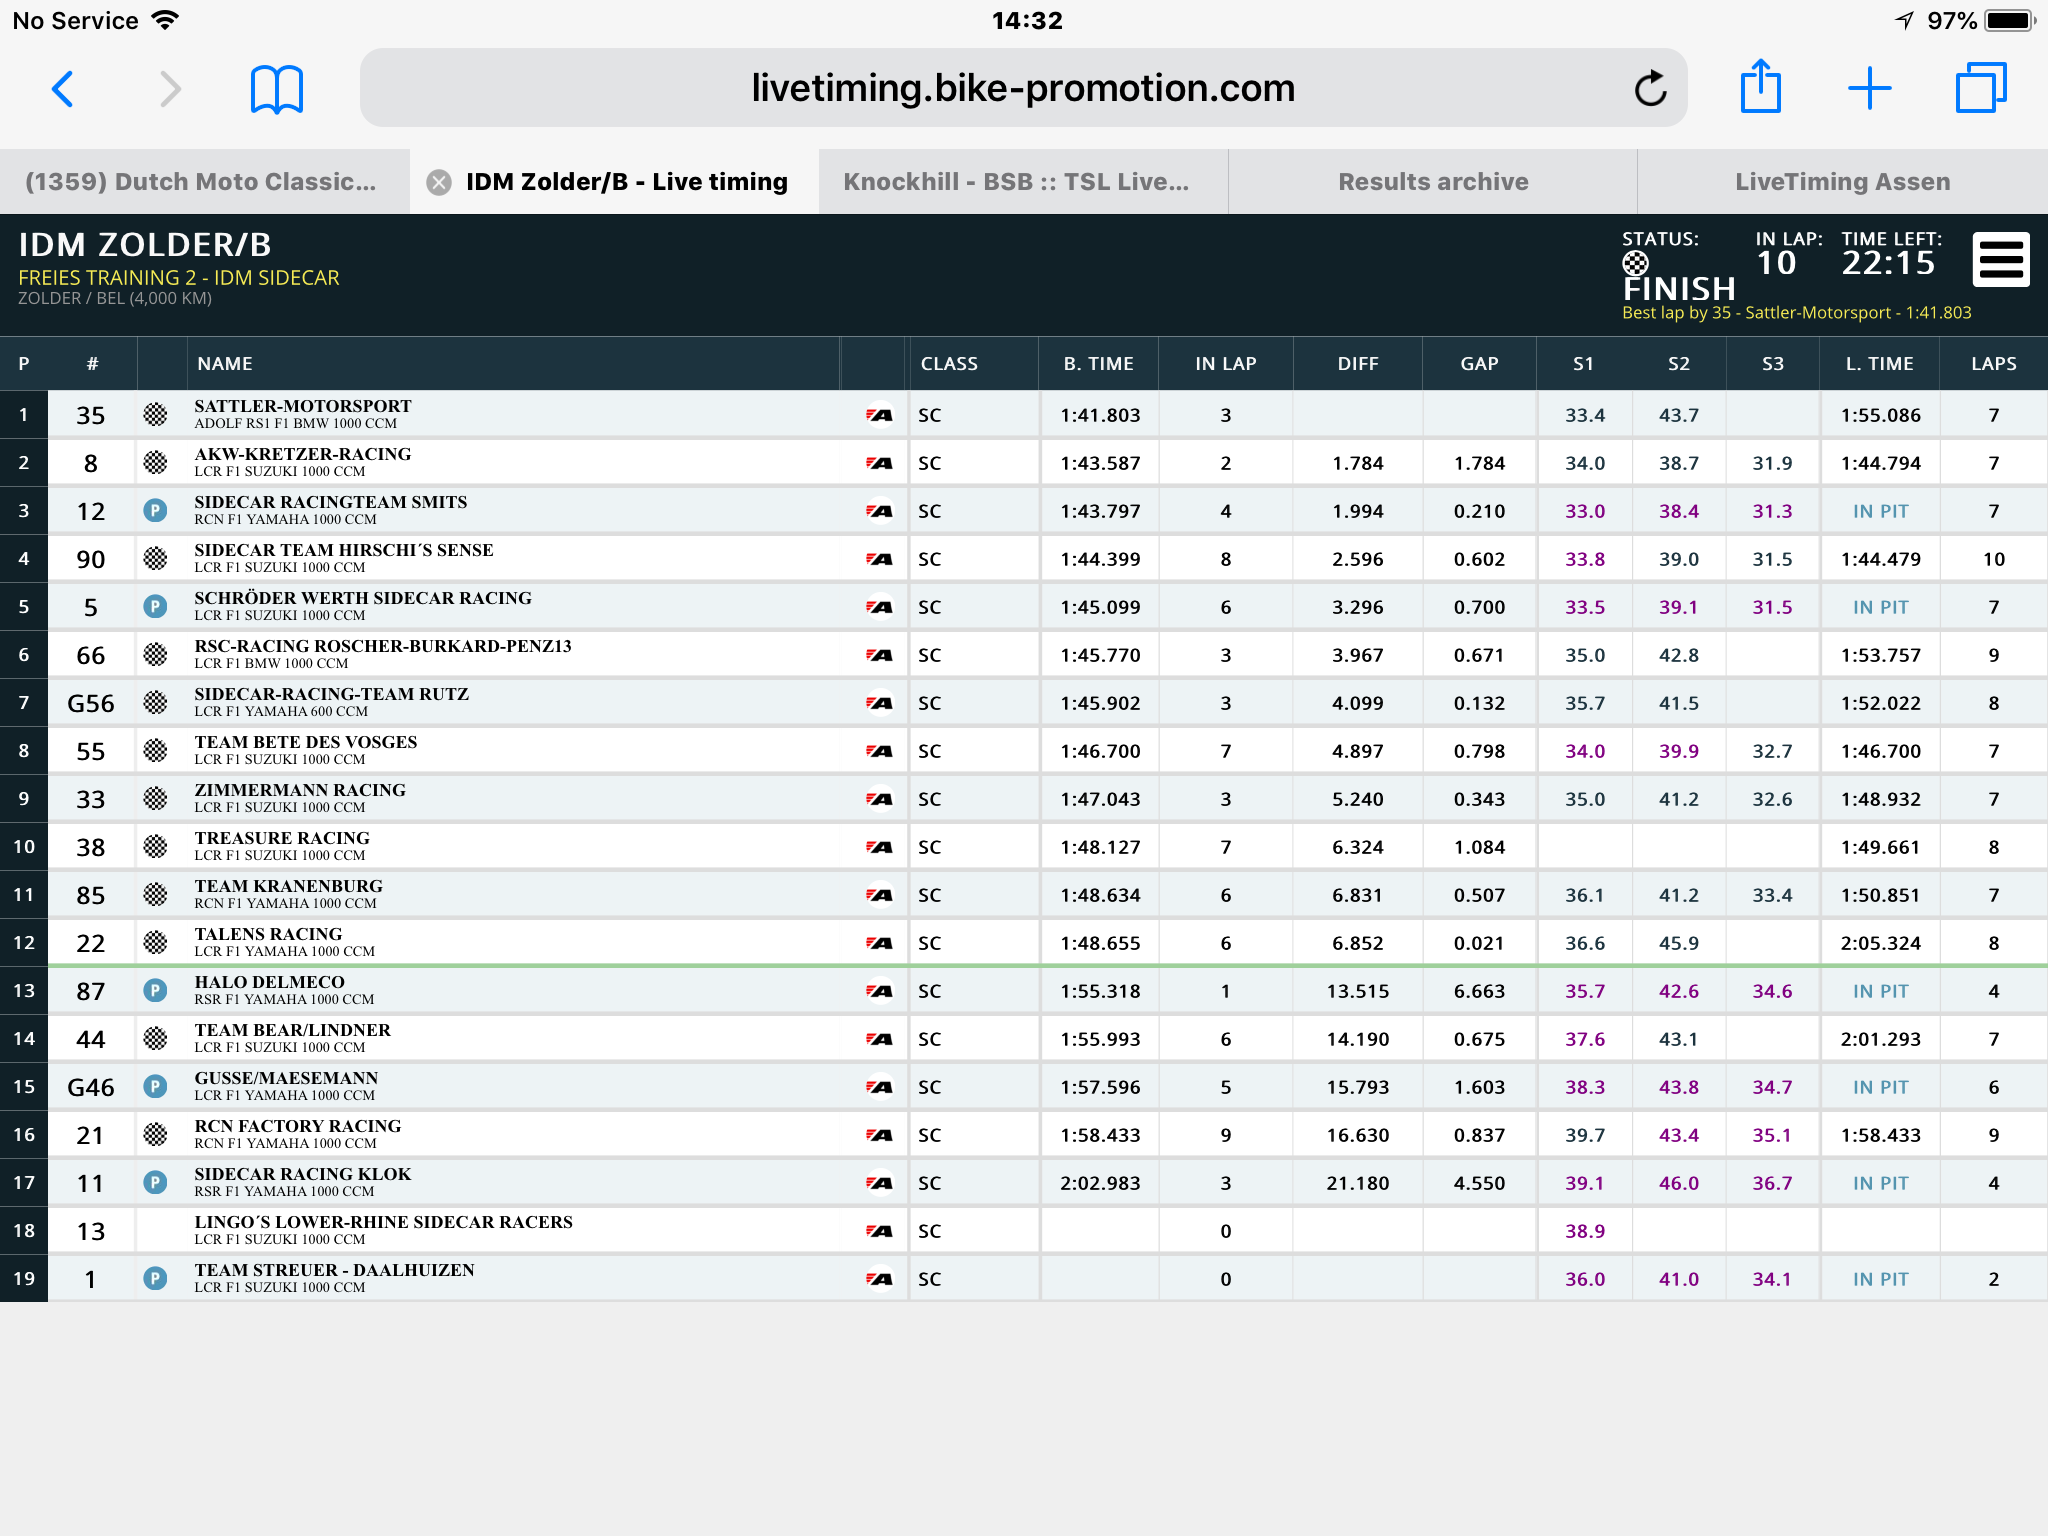Switch to the Results archive tab
The height and width of the screenshot is (1536, 2048).
click(x=1433, y=182)
